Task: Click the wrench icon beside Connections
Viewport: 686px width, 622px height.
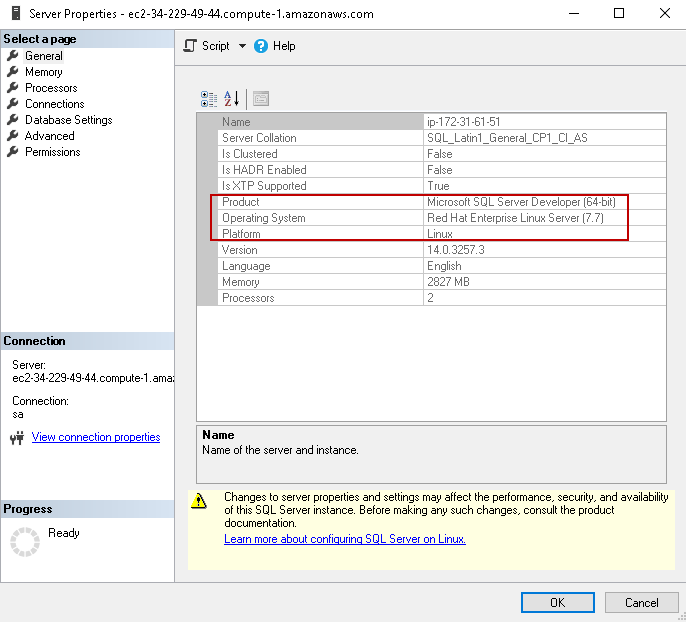Action: [x=13, y=104]
